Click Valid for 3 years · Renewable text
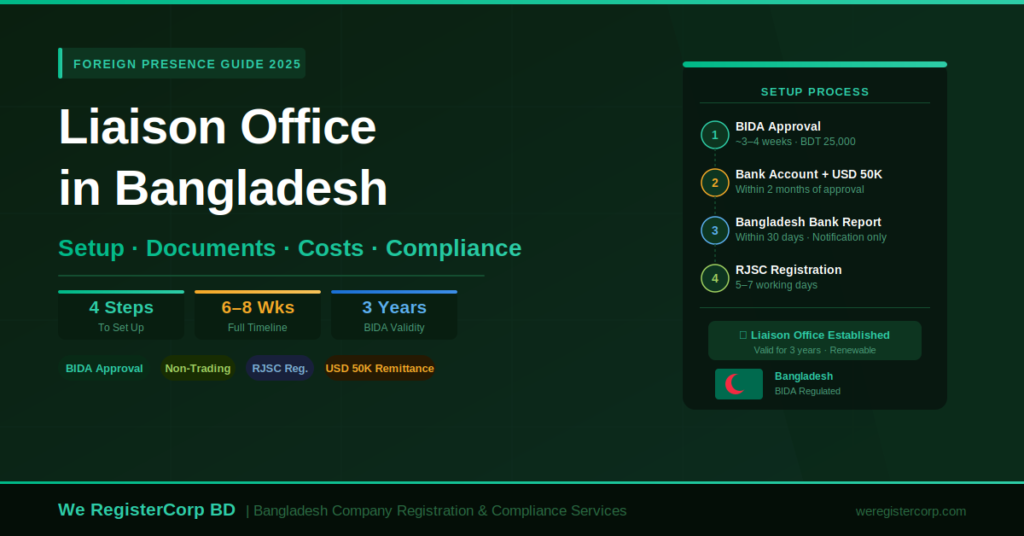 [x=814, y=350]
